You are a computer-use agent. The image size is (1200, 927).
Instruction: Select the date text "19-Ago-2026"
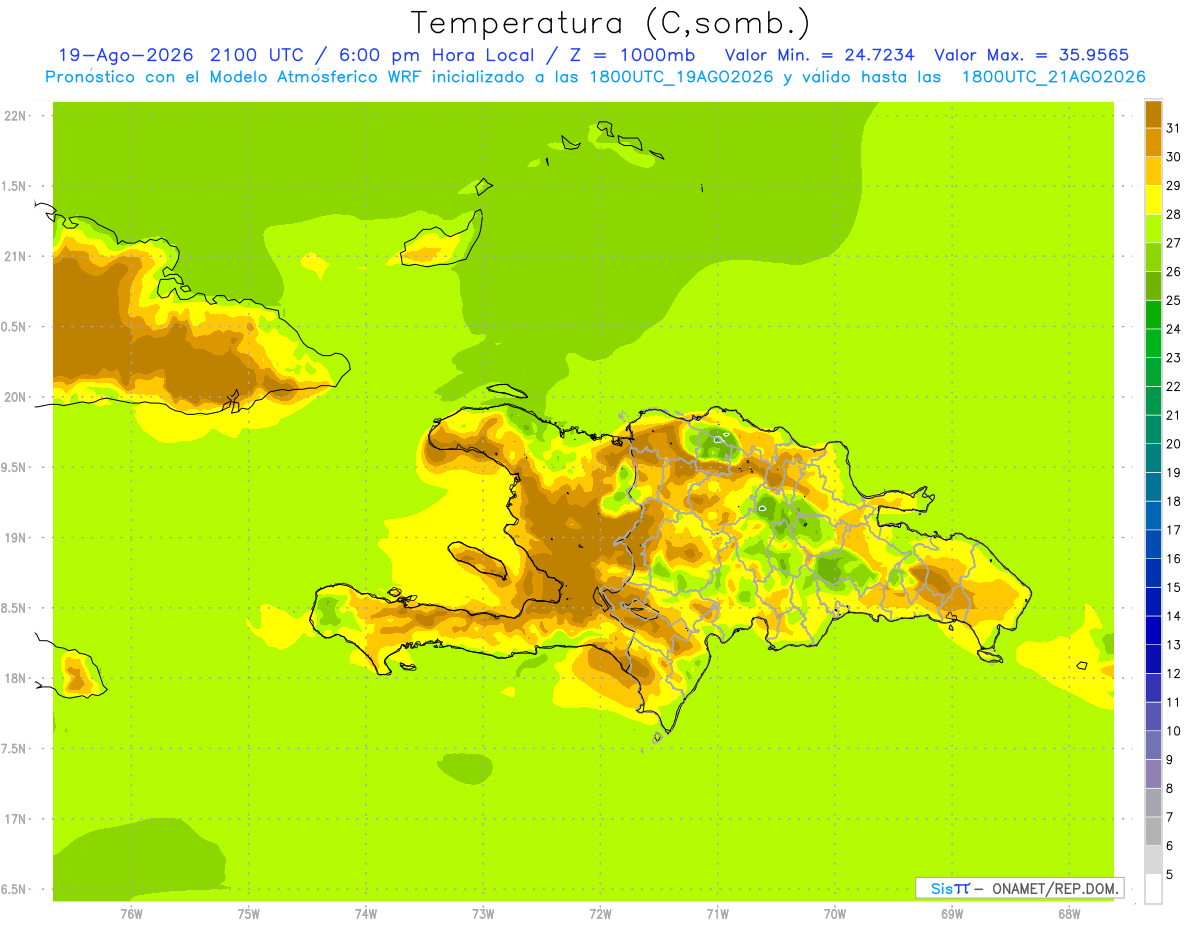pyautogui.click(x=124, y=55)
